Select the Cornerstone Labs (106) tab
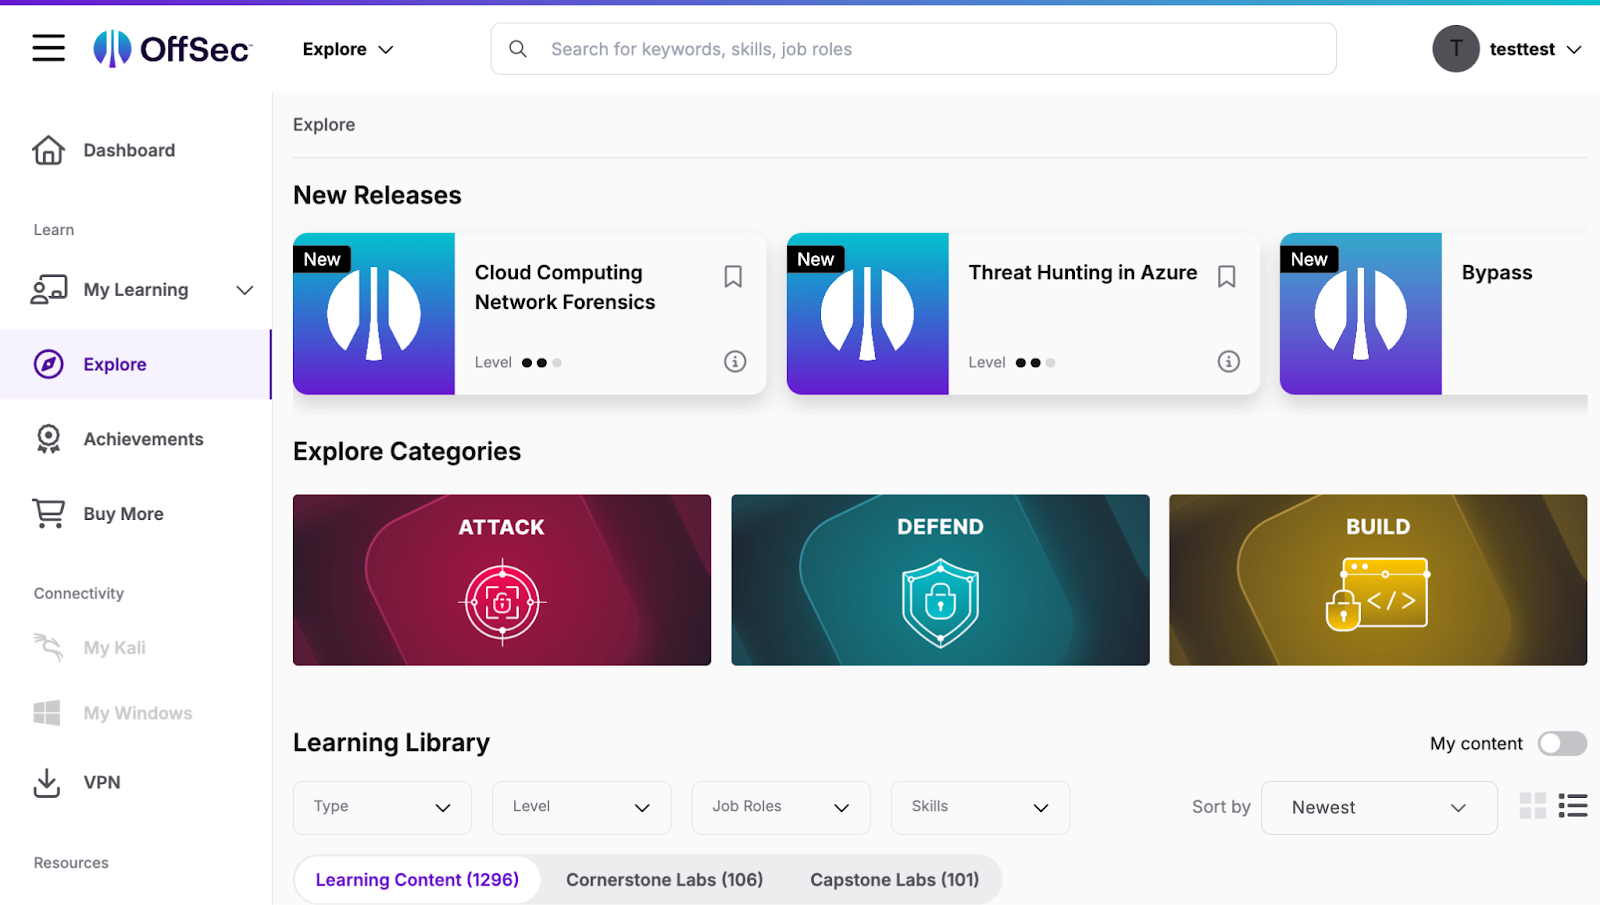Image resolution: width=1600 pixels, height=905 pixels. pyautogui.click(x=664, y=880)
